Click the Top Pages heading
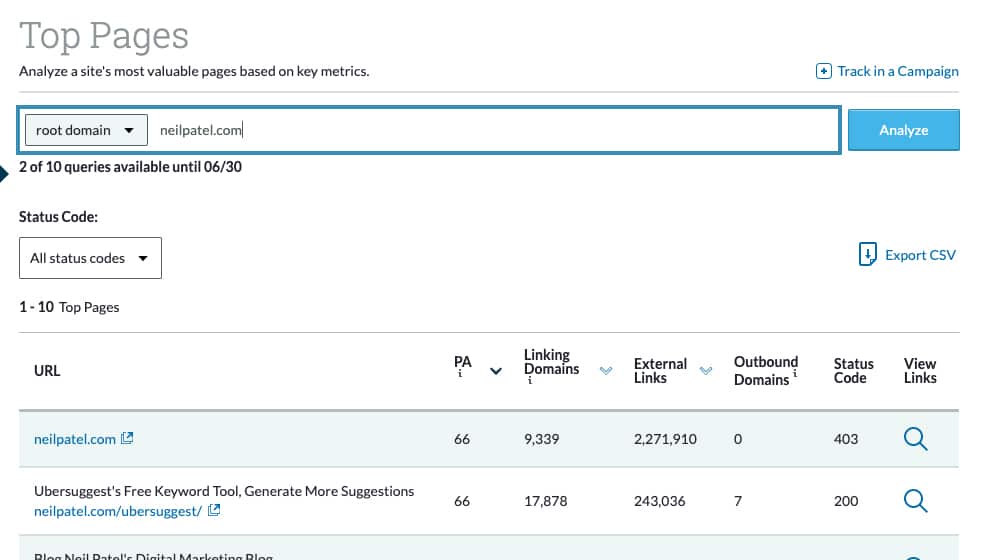The image size is (1000, 560). pyautogui.click(x=104, y=36)
